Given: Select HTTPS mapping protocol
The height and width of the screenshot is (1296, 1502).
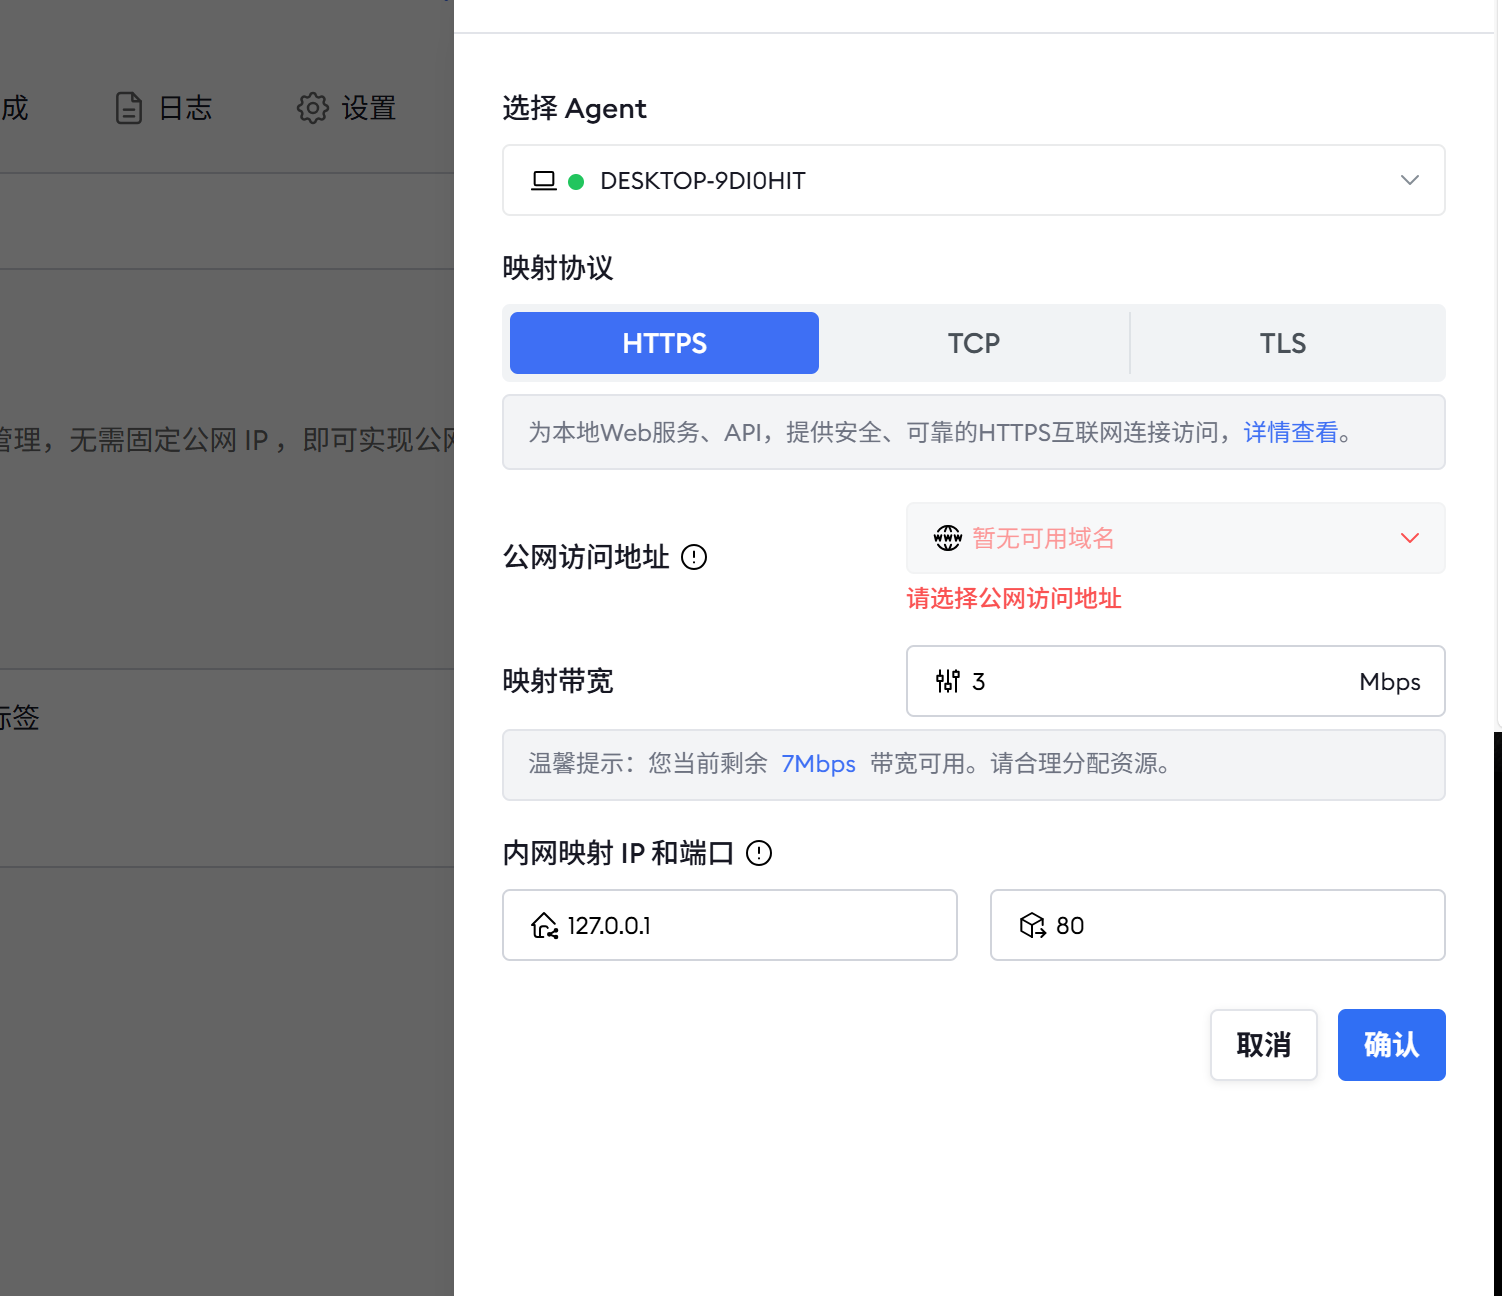Looking at the screenshot, I should tap(664, 343).
